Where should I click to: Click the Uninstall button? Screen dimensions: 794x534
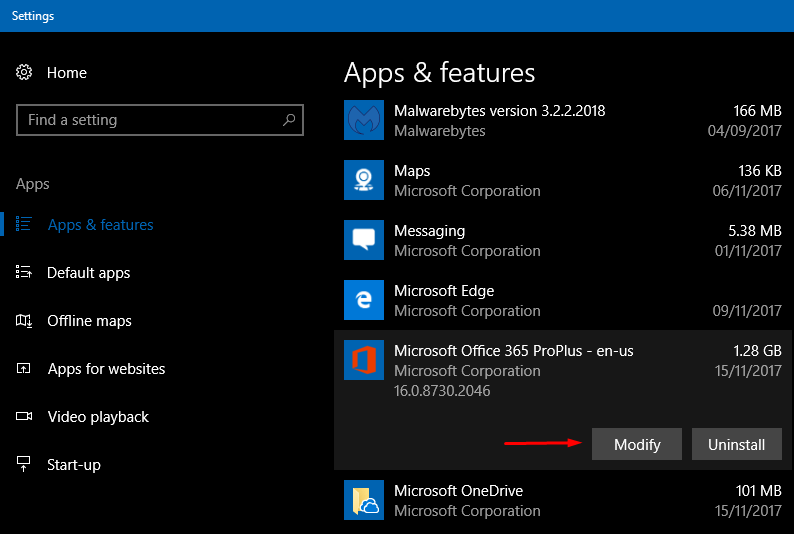tap(737, 444)
